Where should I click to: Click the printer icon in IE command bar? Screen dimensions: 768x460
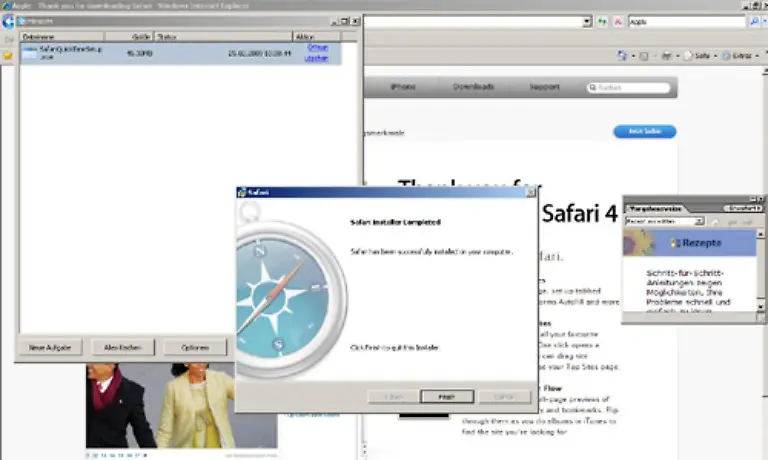pos(667,56)
